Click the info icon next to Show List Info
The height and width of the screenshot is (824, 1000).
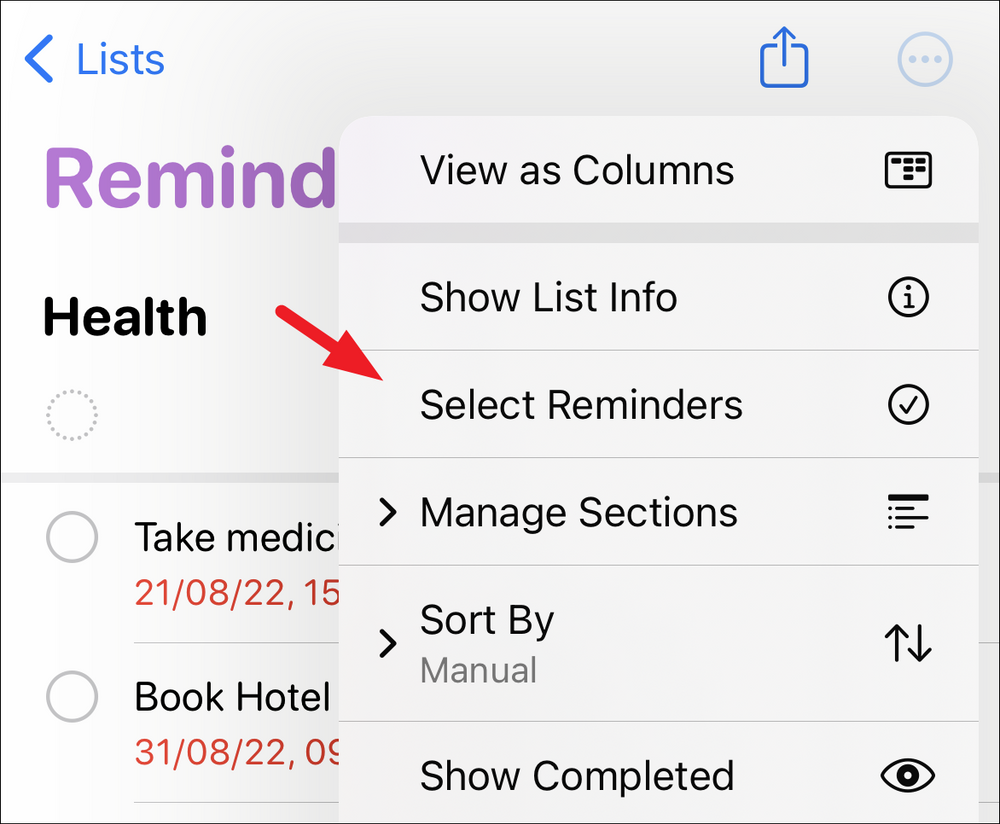(x=908, y=297)
